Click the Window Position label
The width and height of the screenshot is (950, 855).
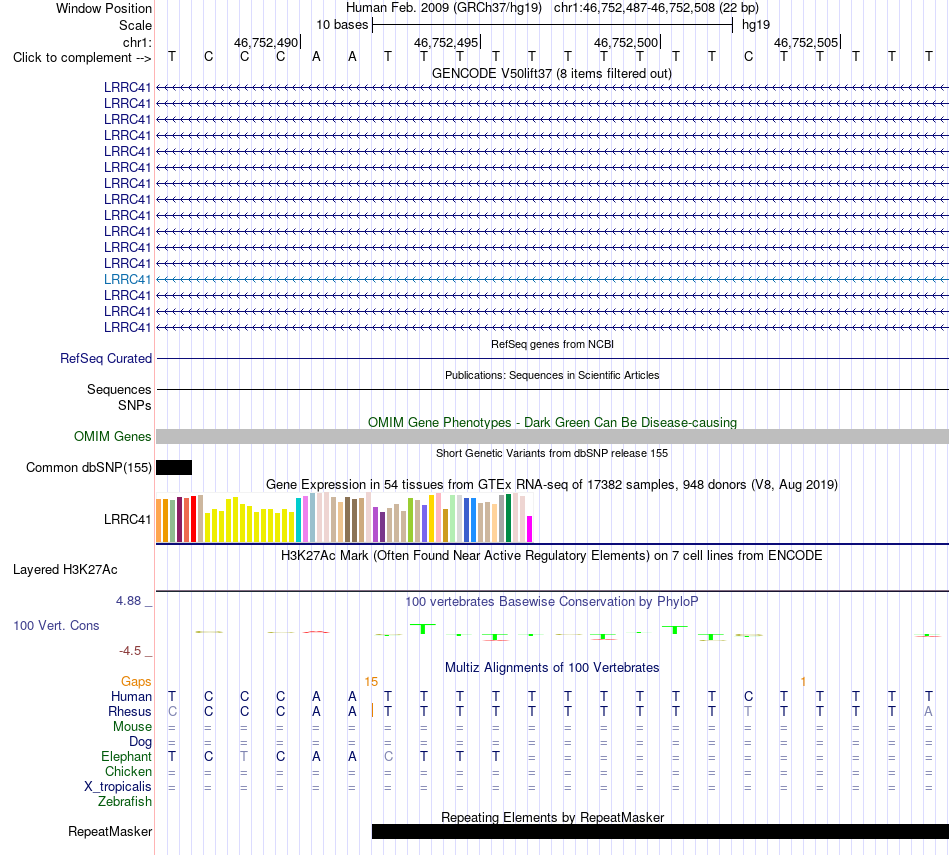[104, 8]
